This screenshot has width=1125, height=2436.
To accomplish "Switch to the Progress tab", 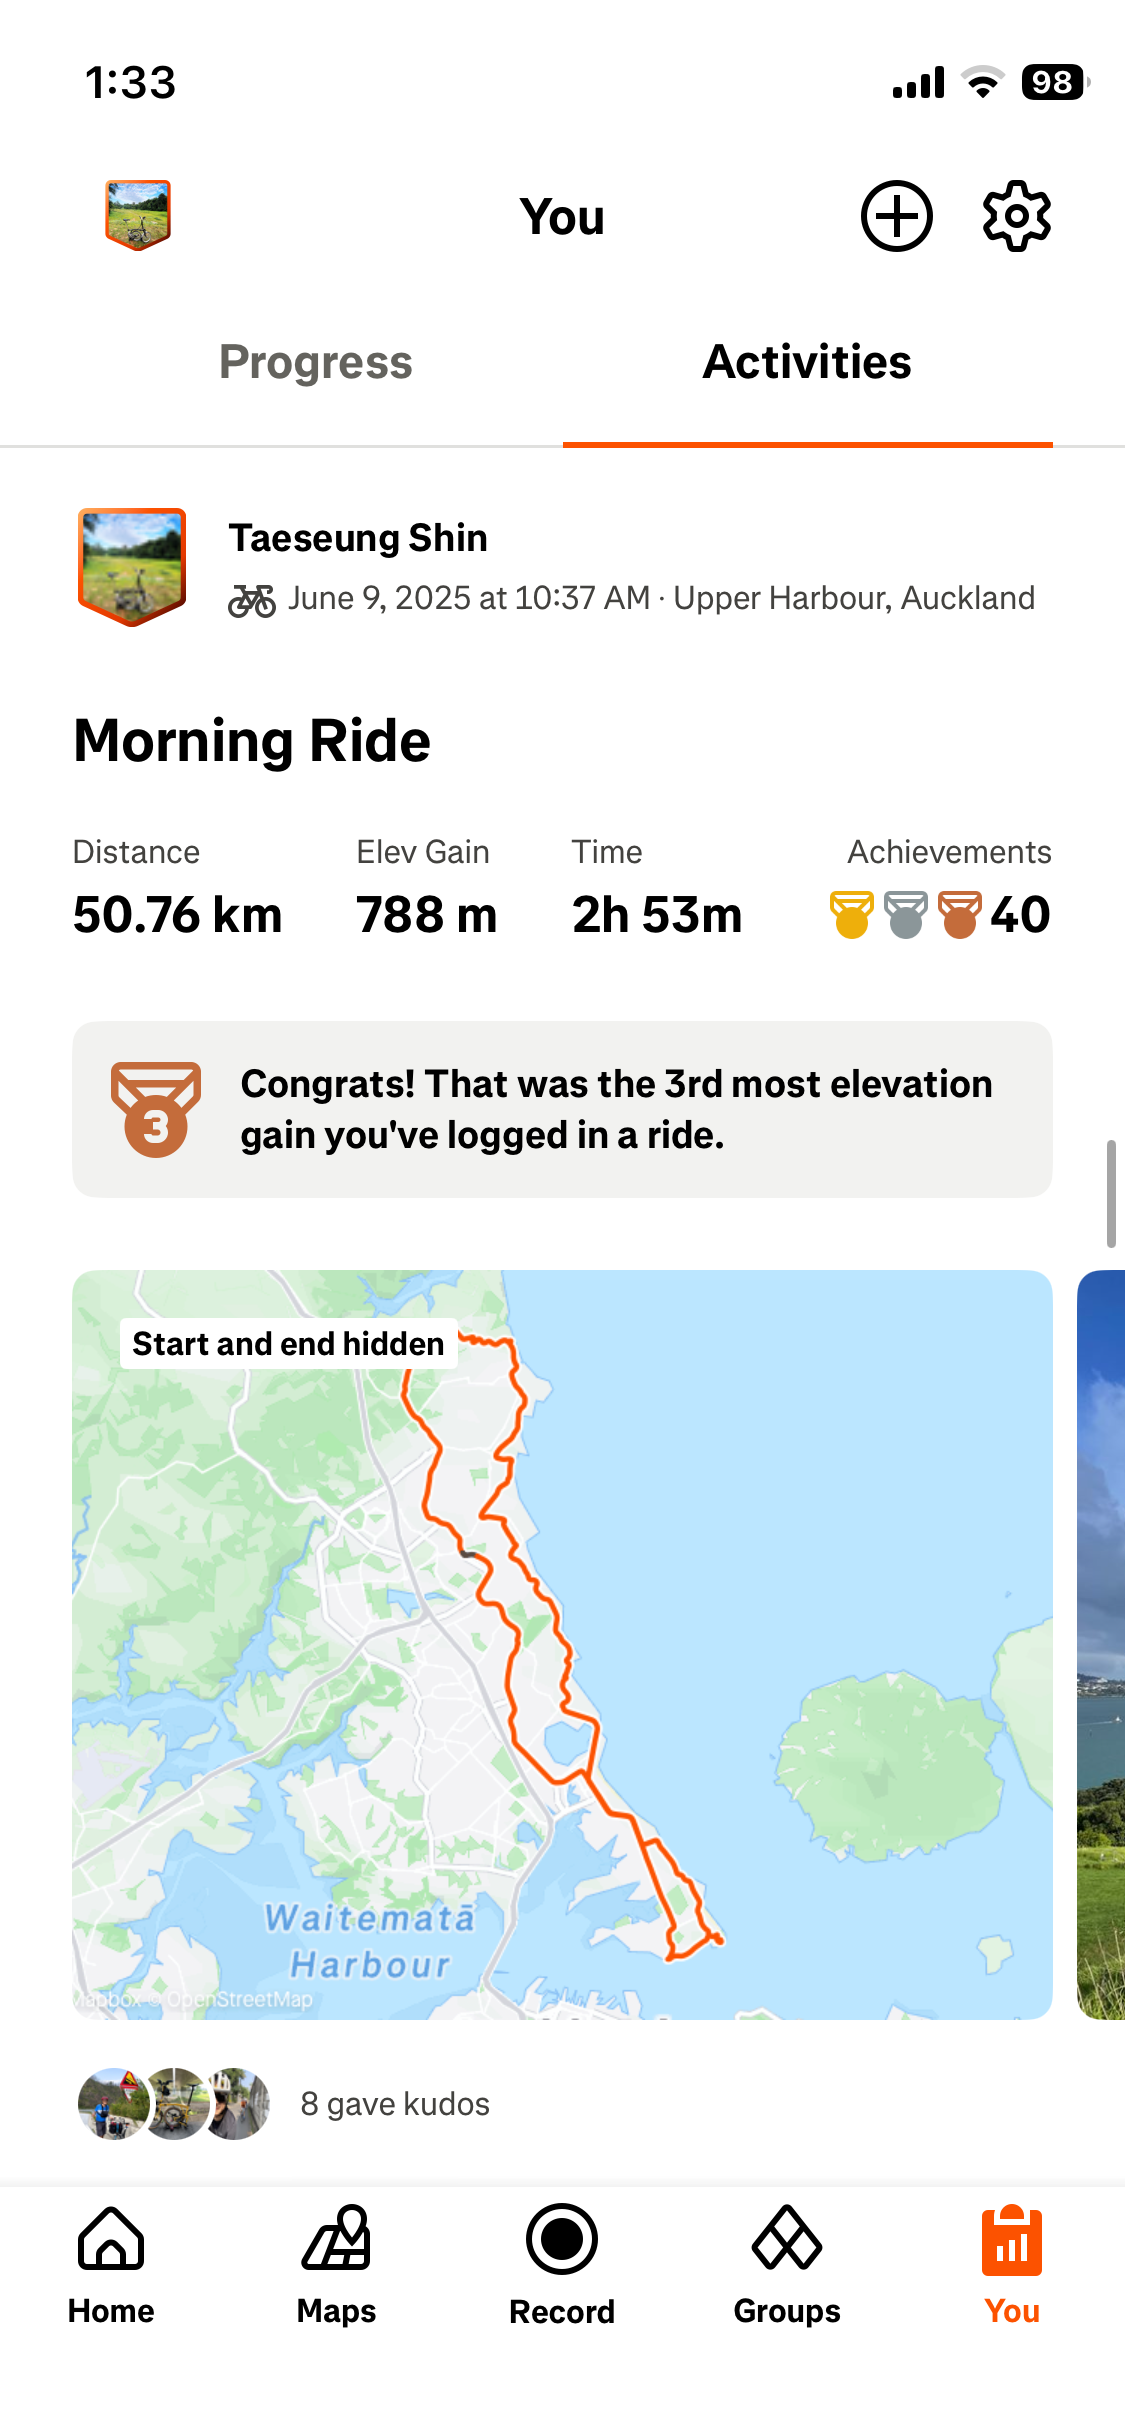I will coord(316,362).
